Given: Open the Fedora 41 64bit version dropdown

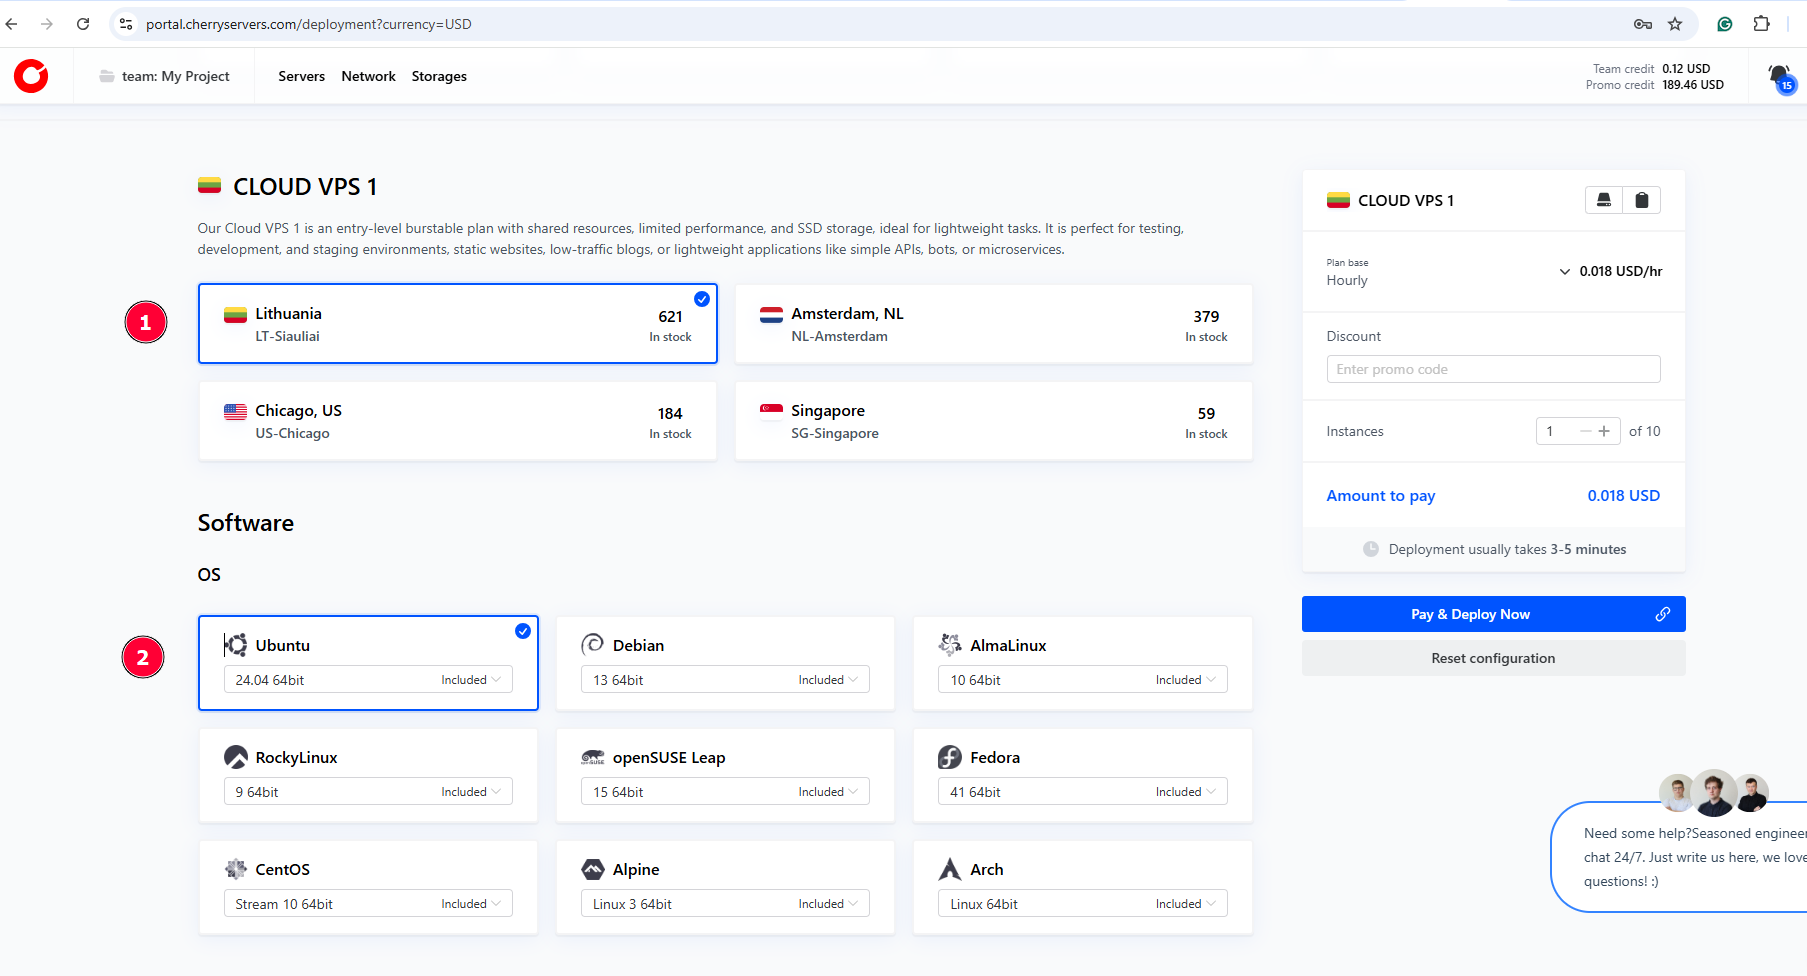Looking at the screenshot, I should [1082, 792].
